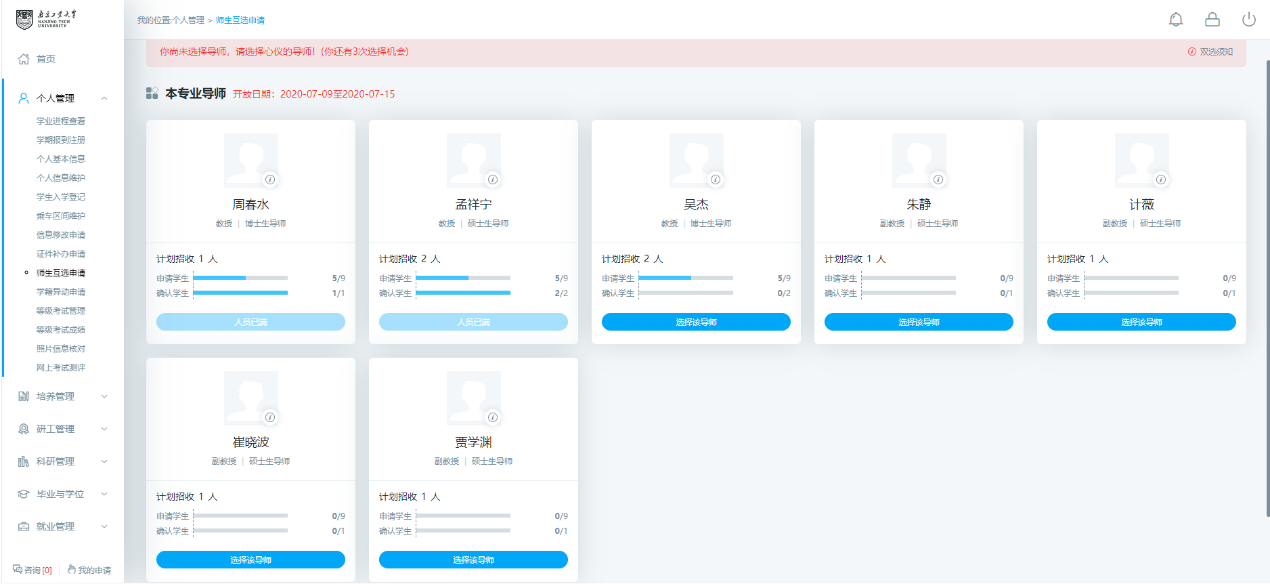The width and height of the screenshot is (1270, 584).
Task: Click 选择该导师 button for 崔晓波
Action: (250, 560)
